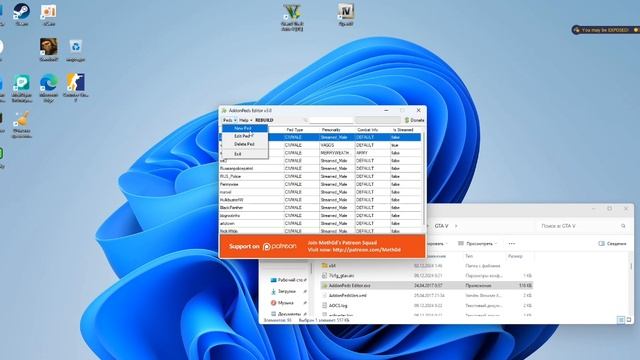
Task: Open the GTA IV desktop shortcut
Action: (x=346, y=14)
